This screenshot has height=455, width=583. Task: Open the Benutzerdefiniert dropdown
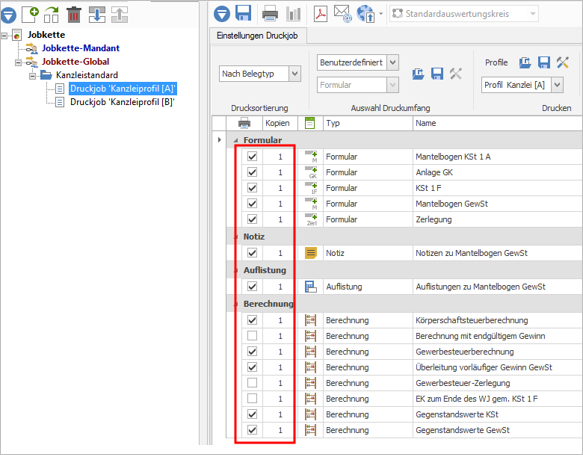pyautogui.click(x=393, y=62)
